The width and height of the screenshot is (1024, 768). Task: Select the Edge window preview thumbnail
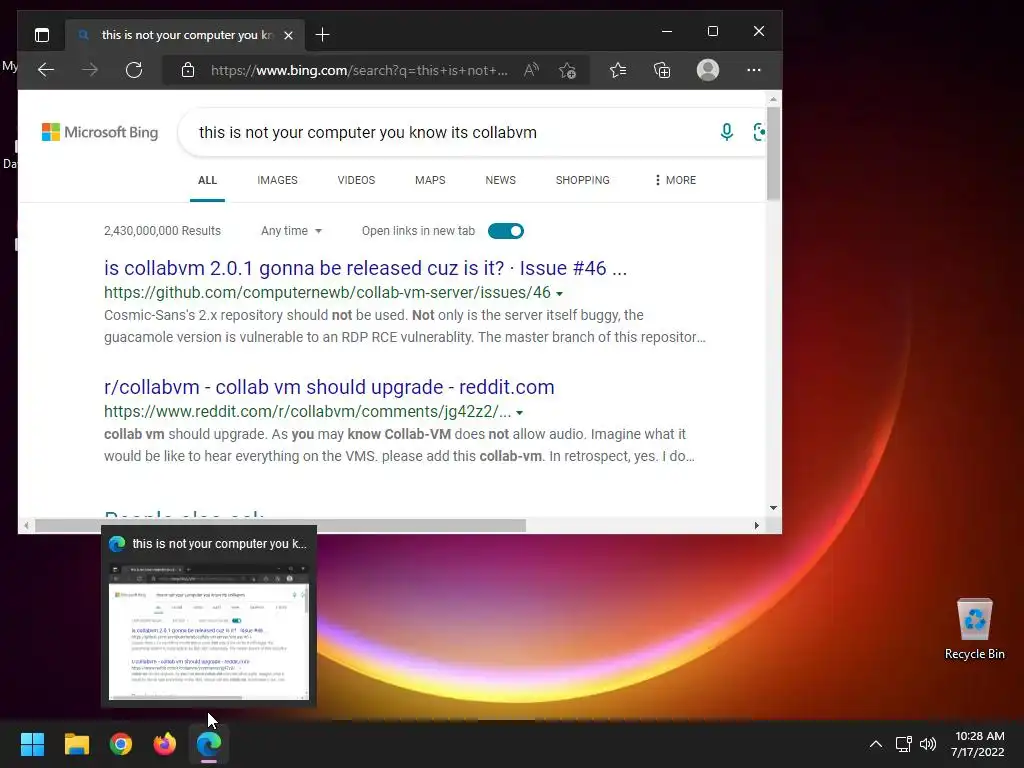click(208, 631)
